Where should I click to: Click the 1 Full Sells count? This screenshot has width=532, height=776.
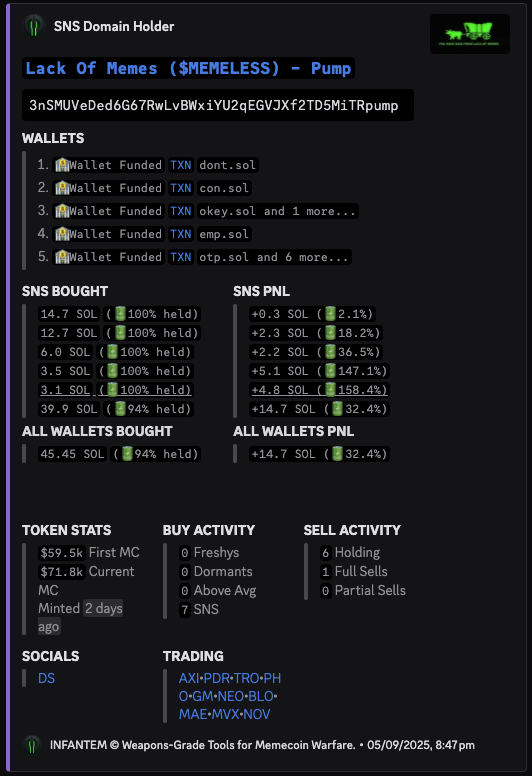click(326, 572)
